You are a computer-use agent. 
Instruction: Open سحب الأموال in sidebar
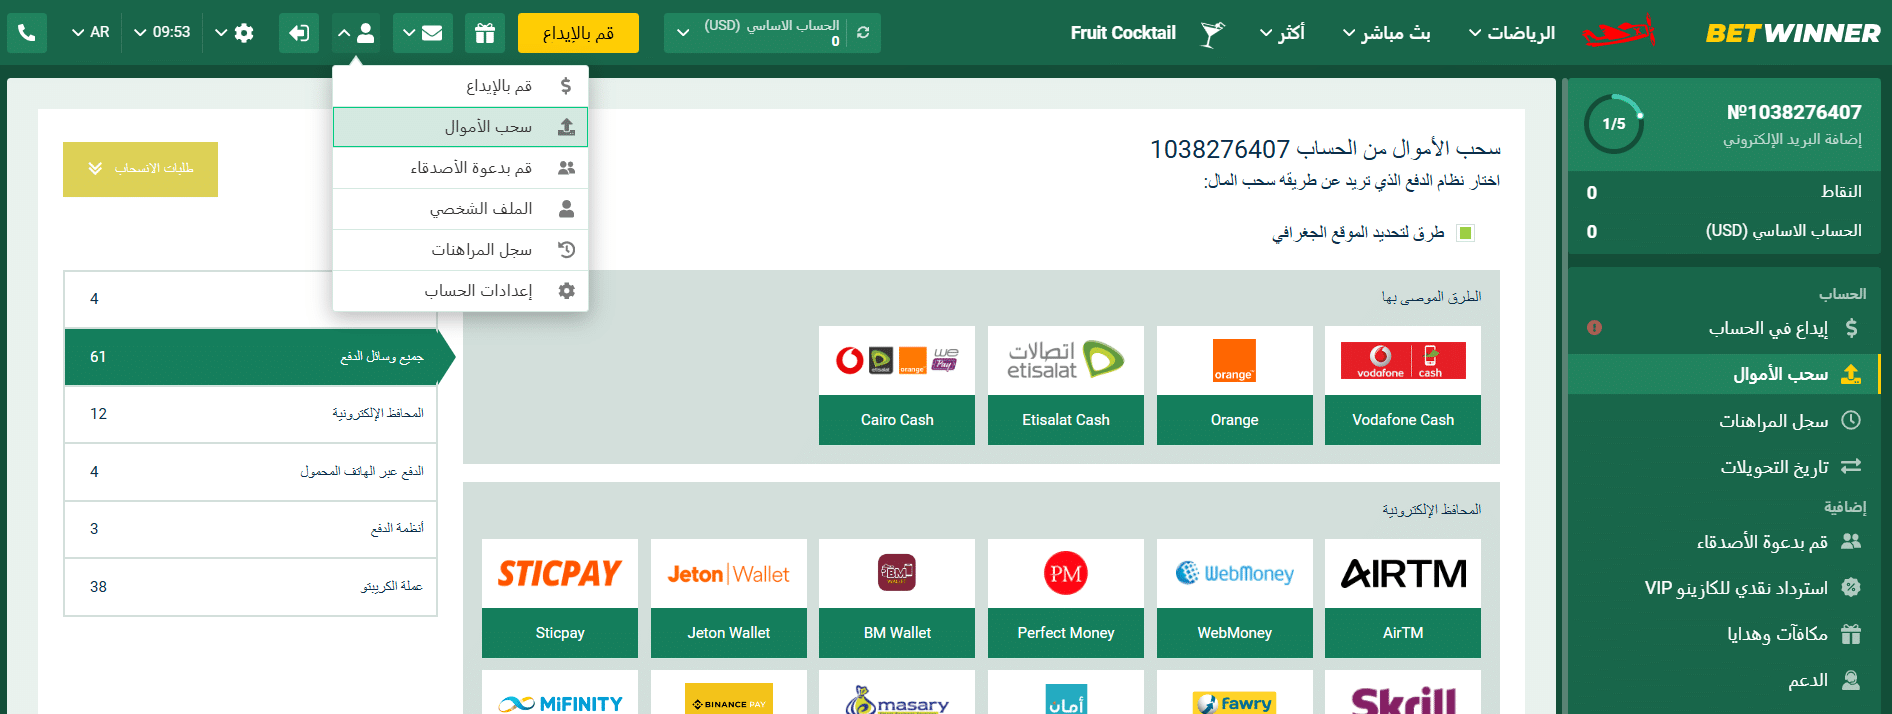click(1724, 374)
